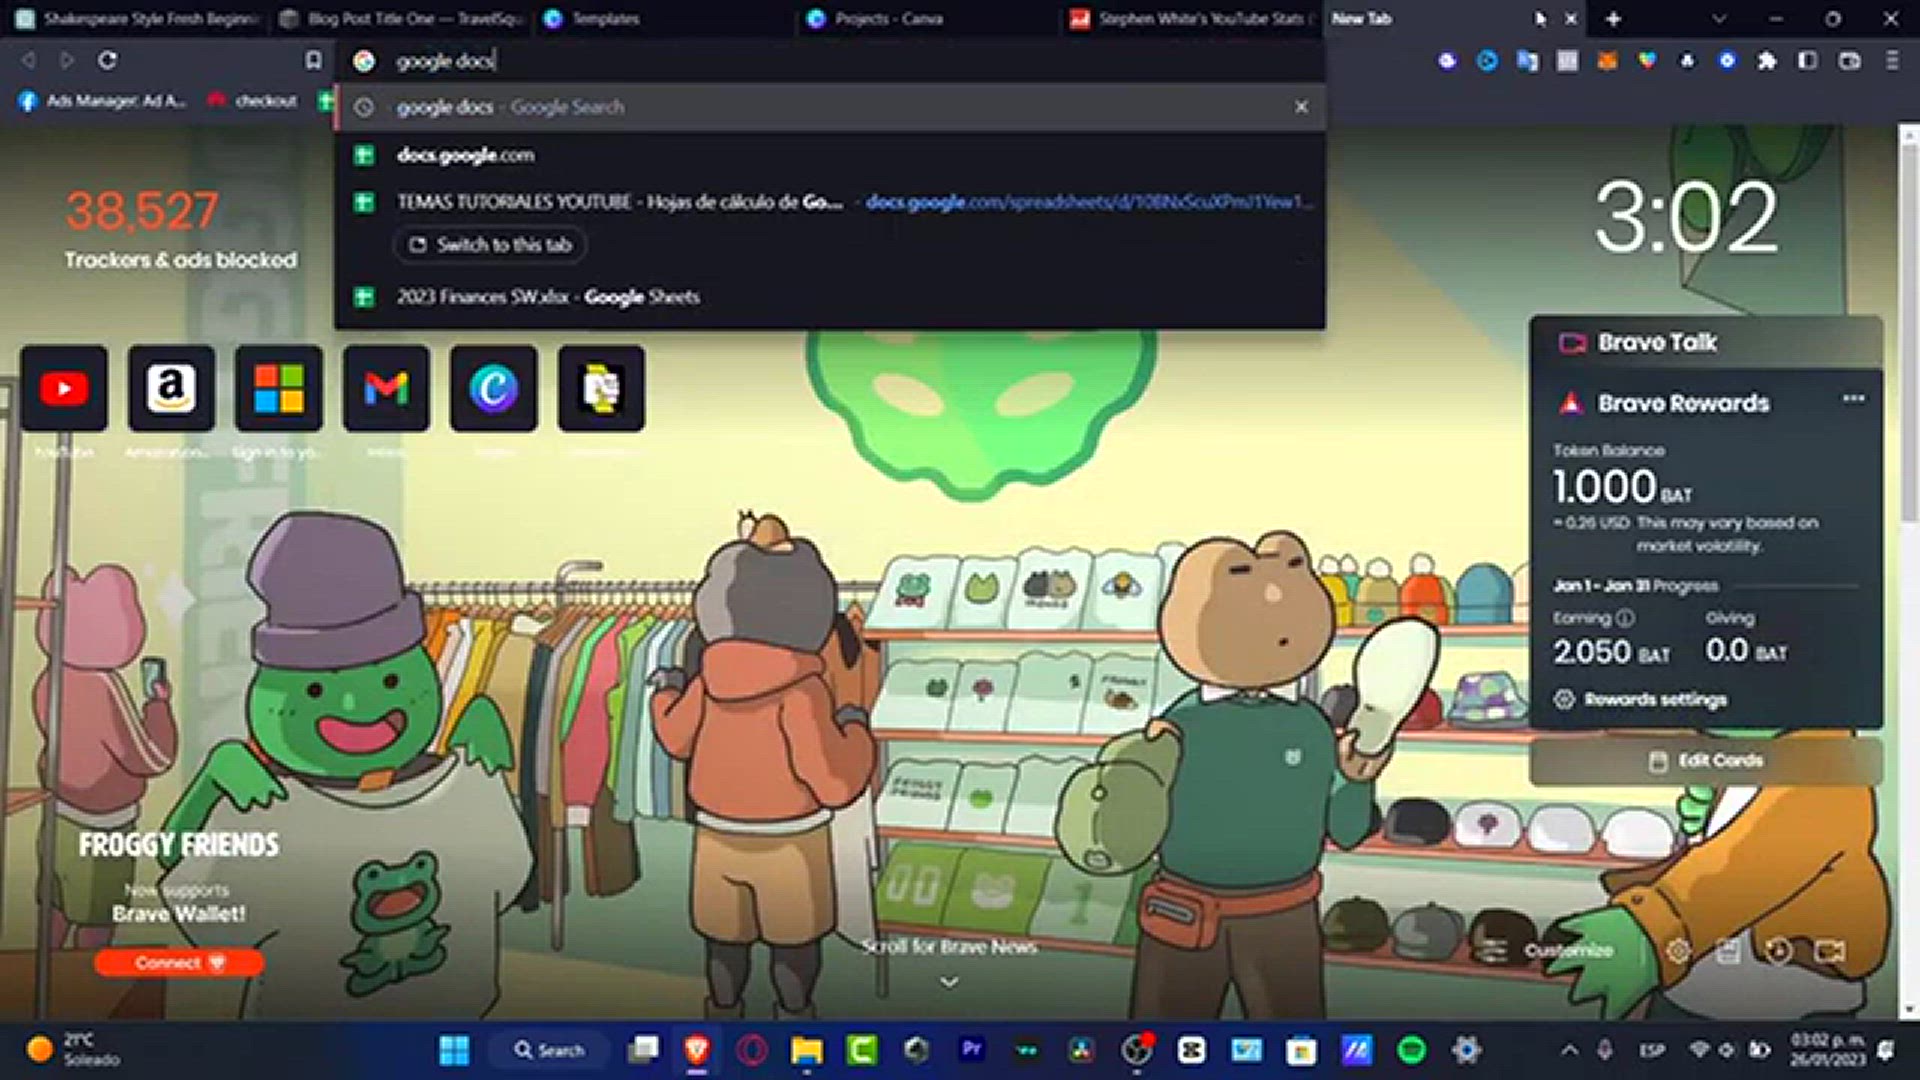
Task: Expand Brave News with the down chevron
Action: (x=949, y=982)
